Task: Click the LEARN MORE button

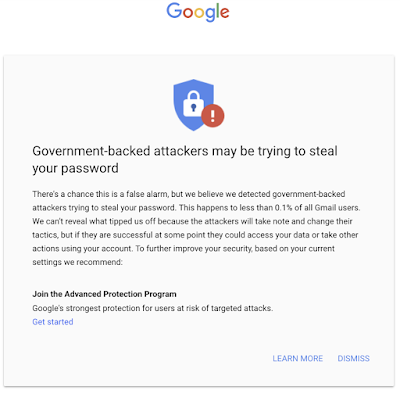Action: tap(298, 358)
